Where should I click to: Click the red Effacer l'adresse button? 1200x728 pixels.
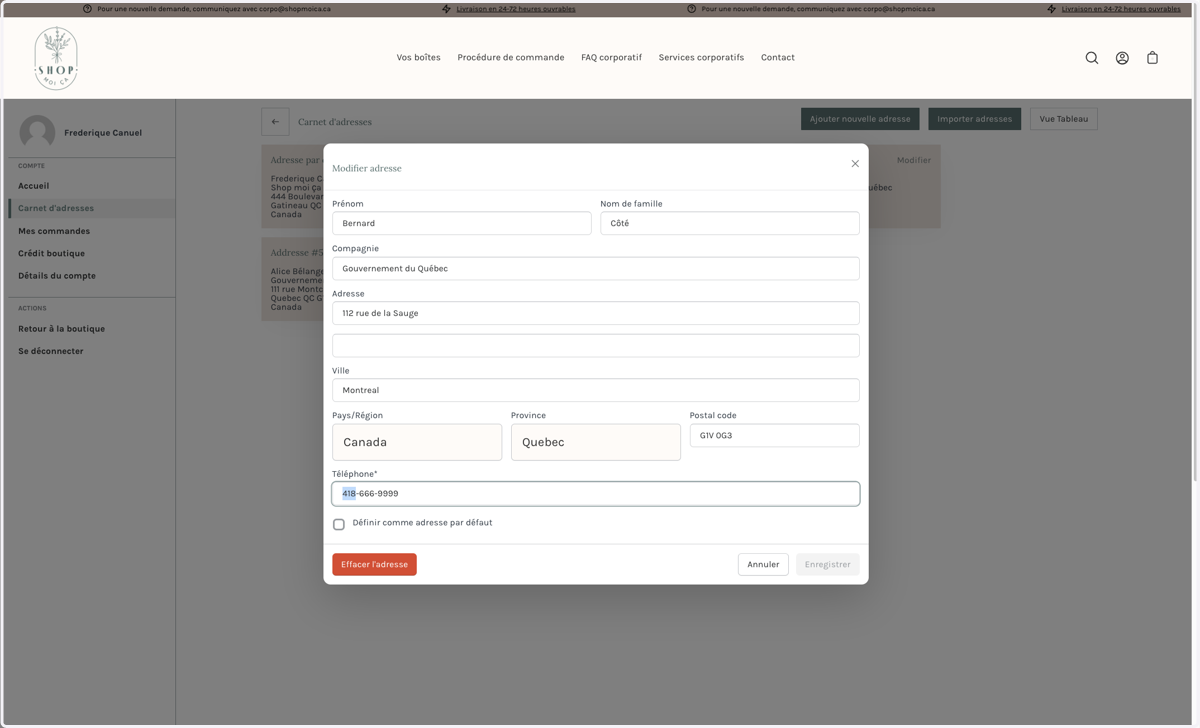[x=374, y=565]
